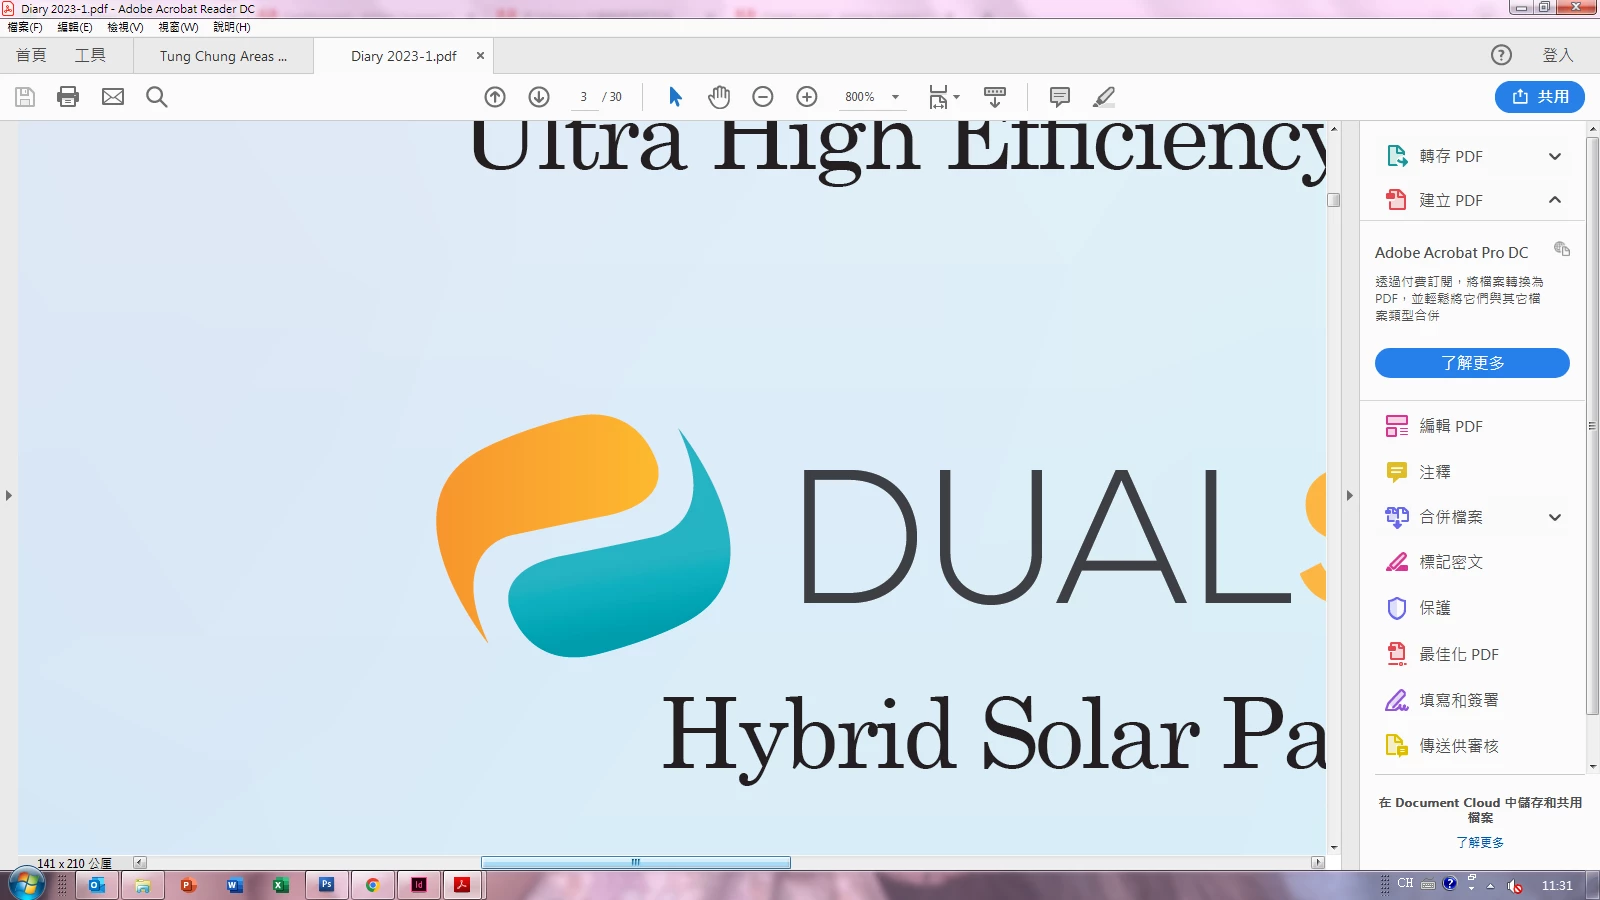Image resolution: width=1600 pixels, height=900 pixels.
Task: Open the help question mark icon
Action: tap(1501, 55)
